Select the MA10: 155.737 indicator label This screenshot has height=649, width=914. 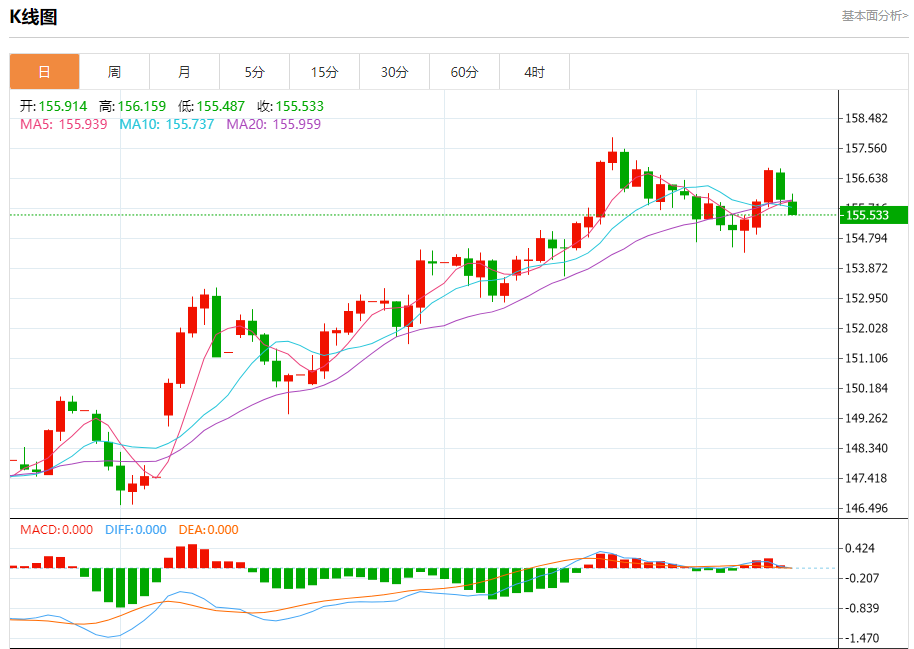click(x=167, y=124)
